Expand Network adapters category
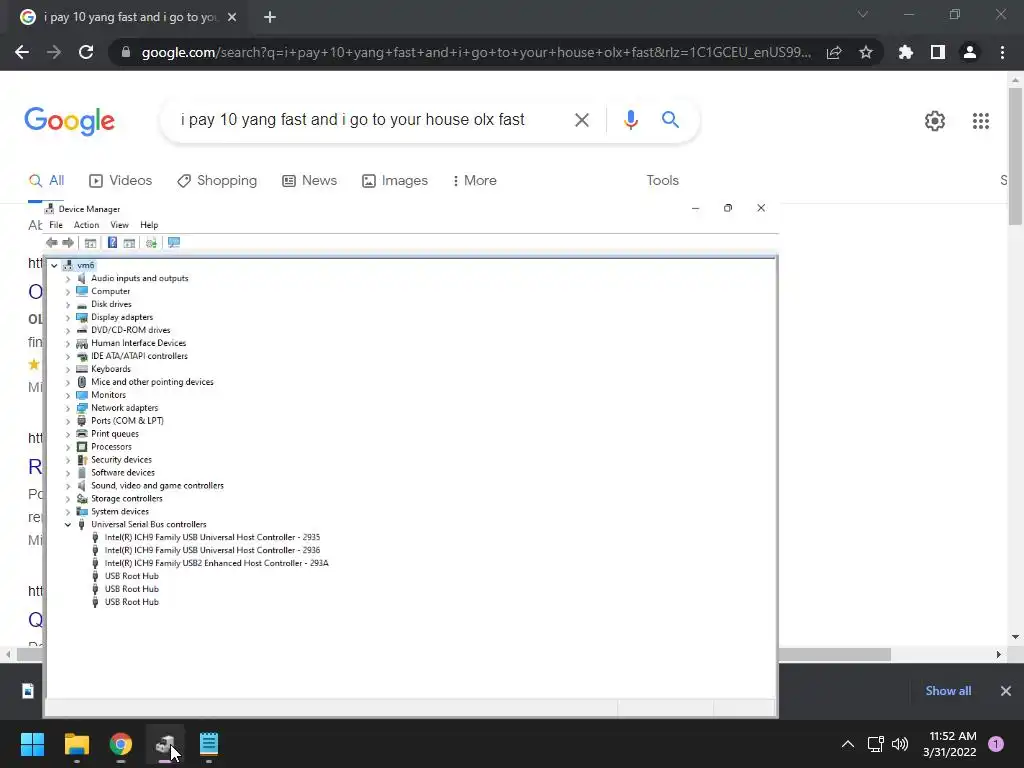 coord(68,408)
